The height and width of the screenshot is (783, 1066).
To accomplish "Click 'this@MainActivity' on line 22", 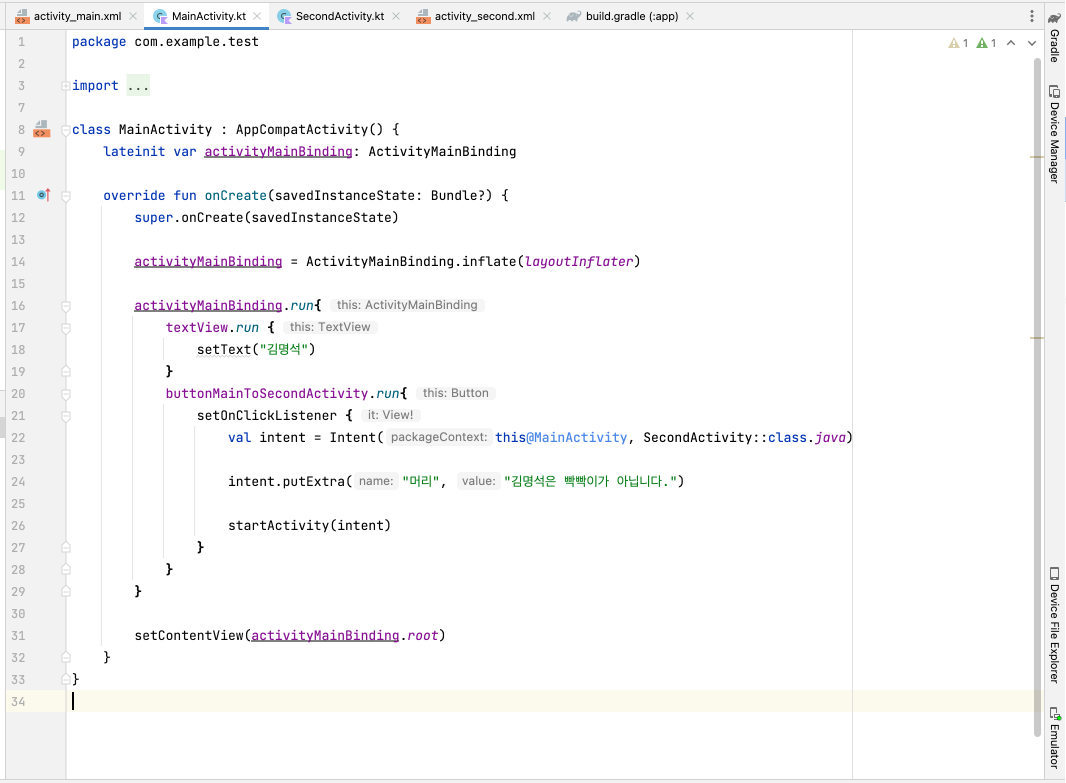I will [x=561, y=438].
